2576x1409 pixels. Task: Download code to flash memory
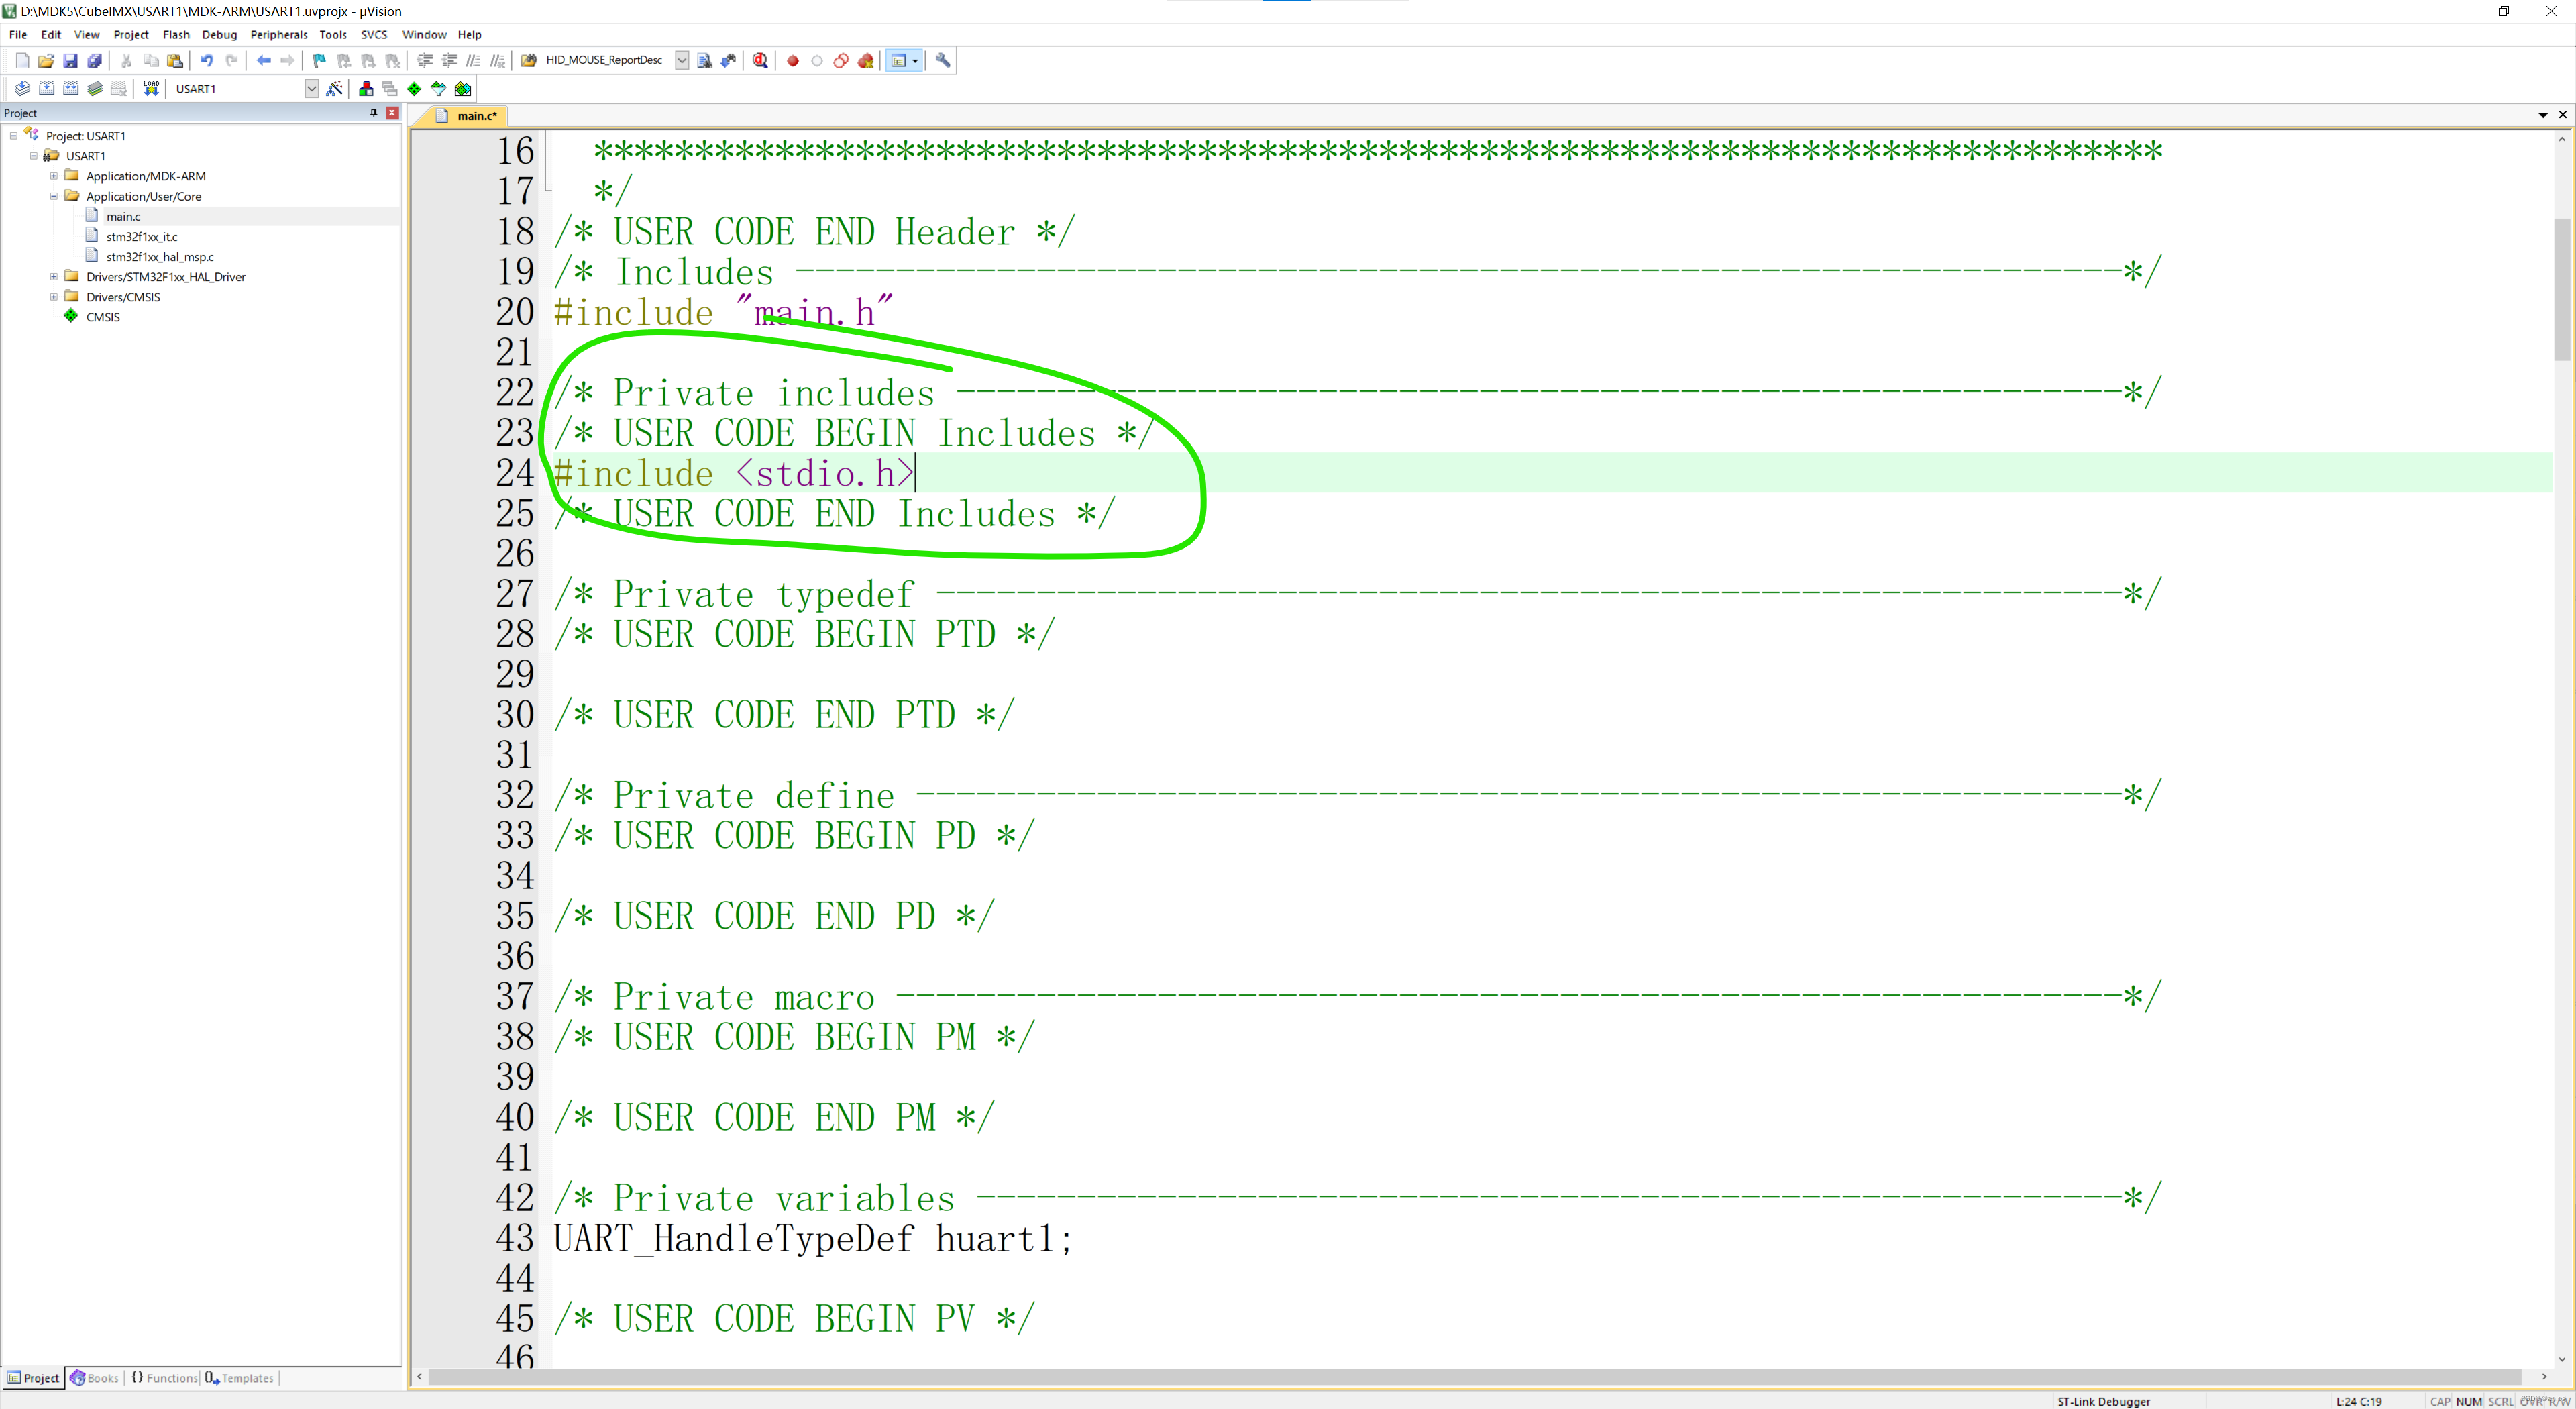151,88
